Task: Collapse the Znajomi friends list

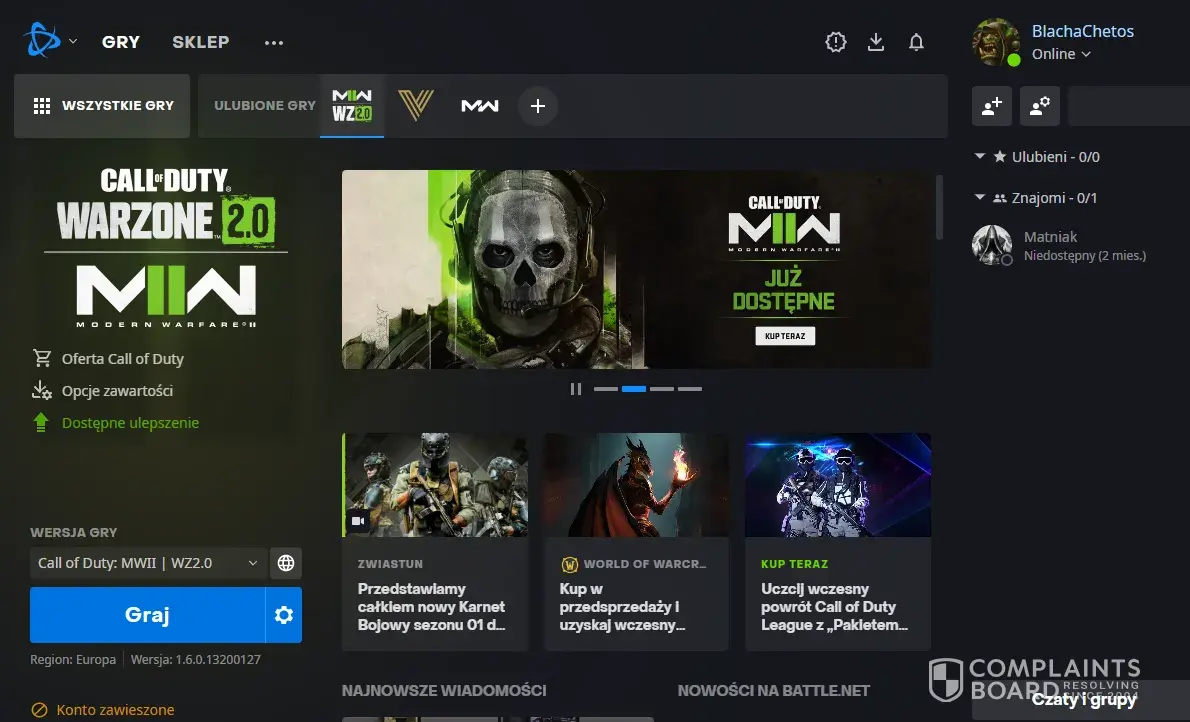Action: (980, 198)
